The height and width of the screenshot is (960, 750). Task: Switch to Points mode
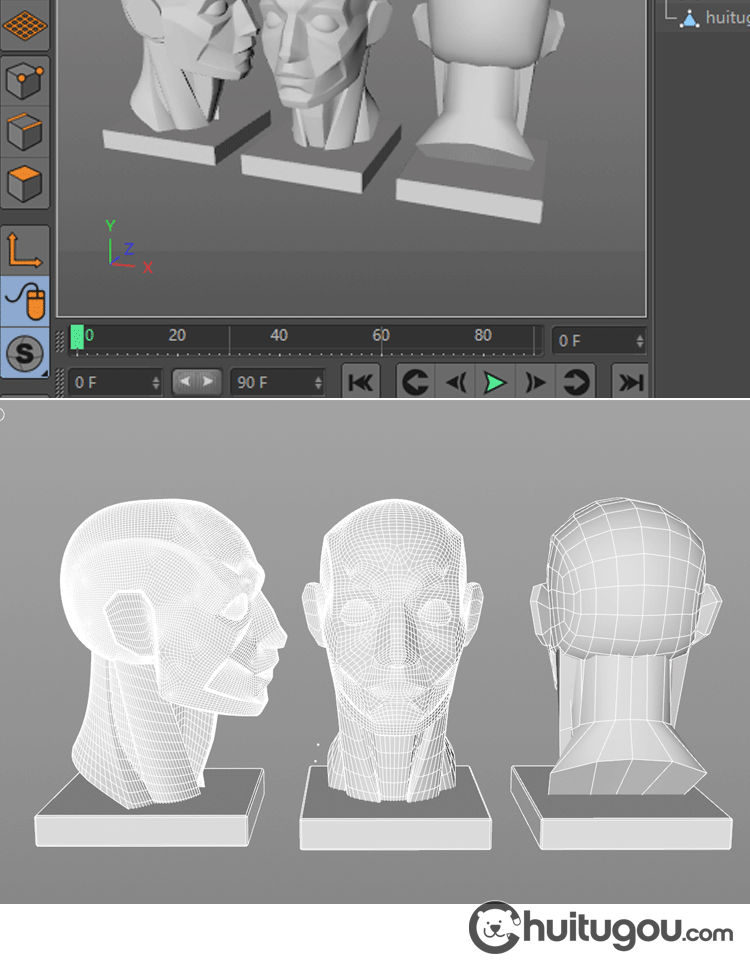pos(25,80)
